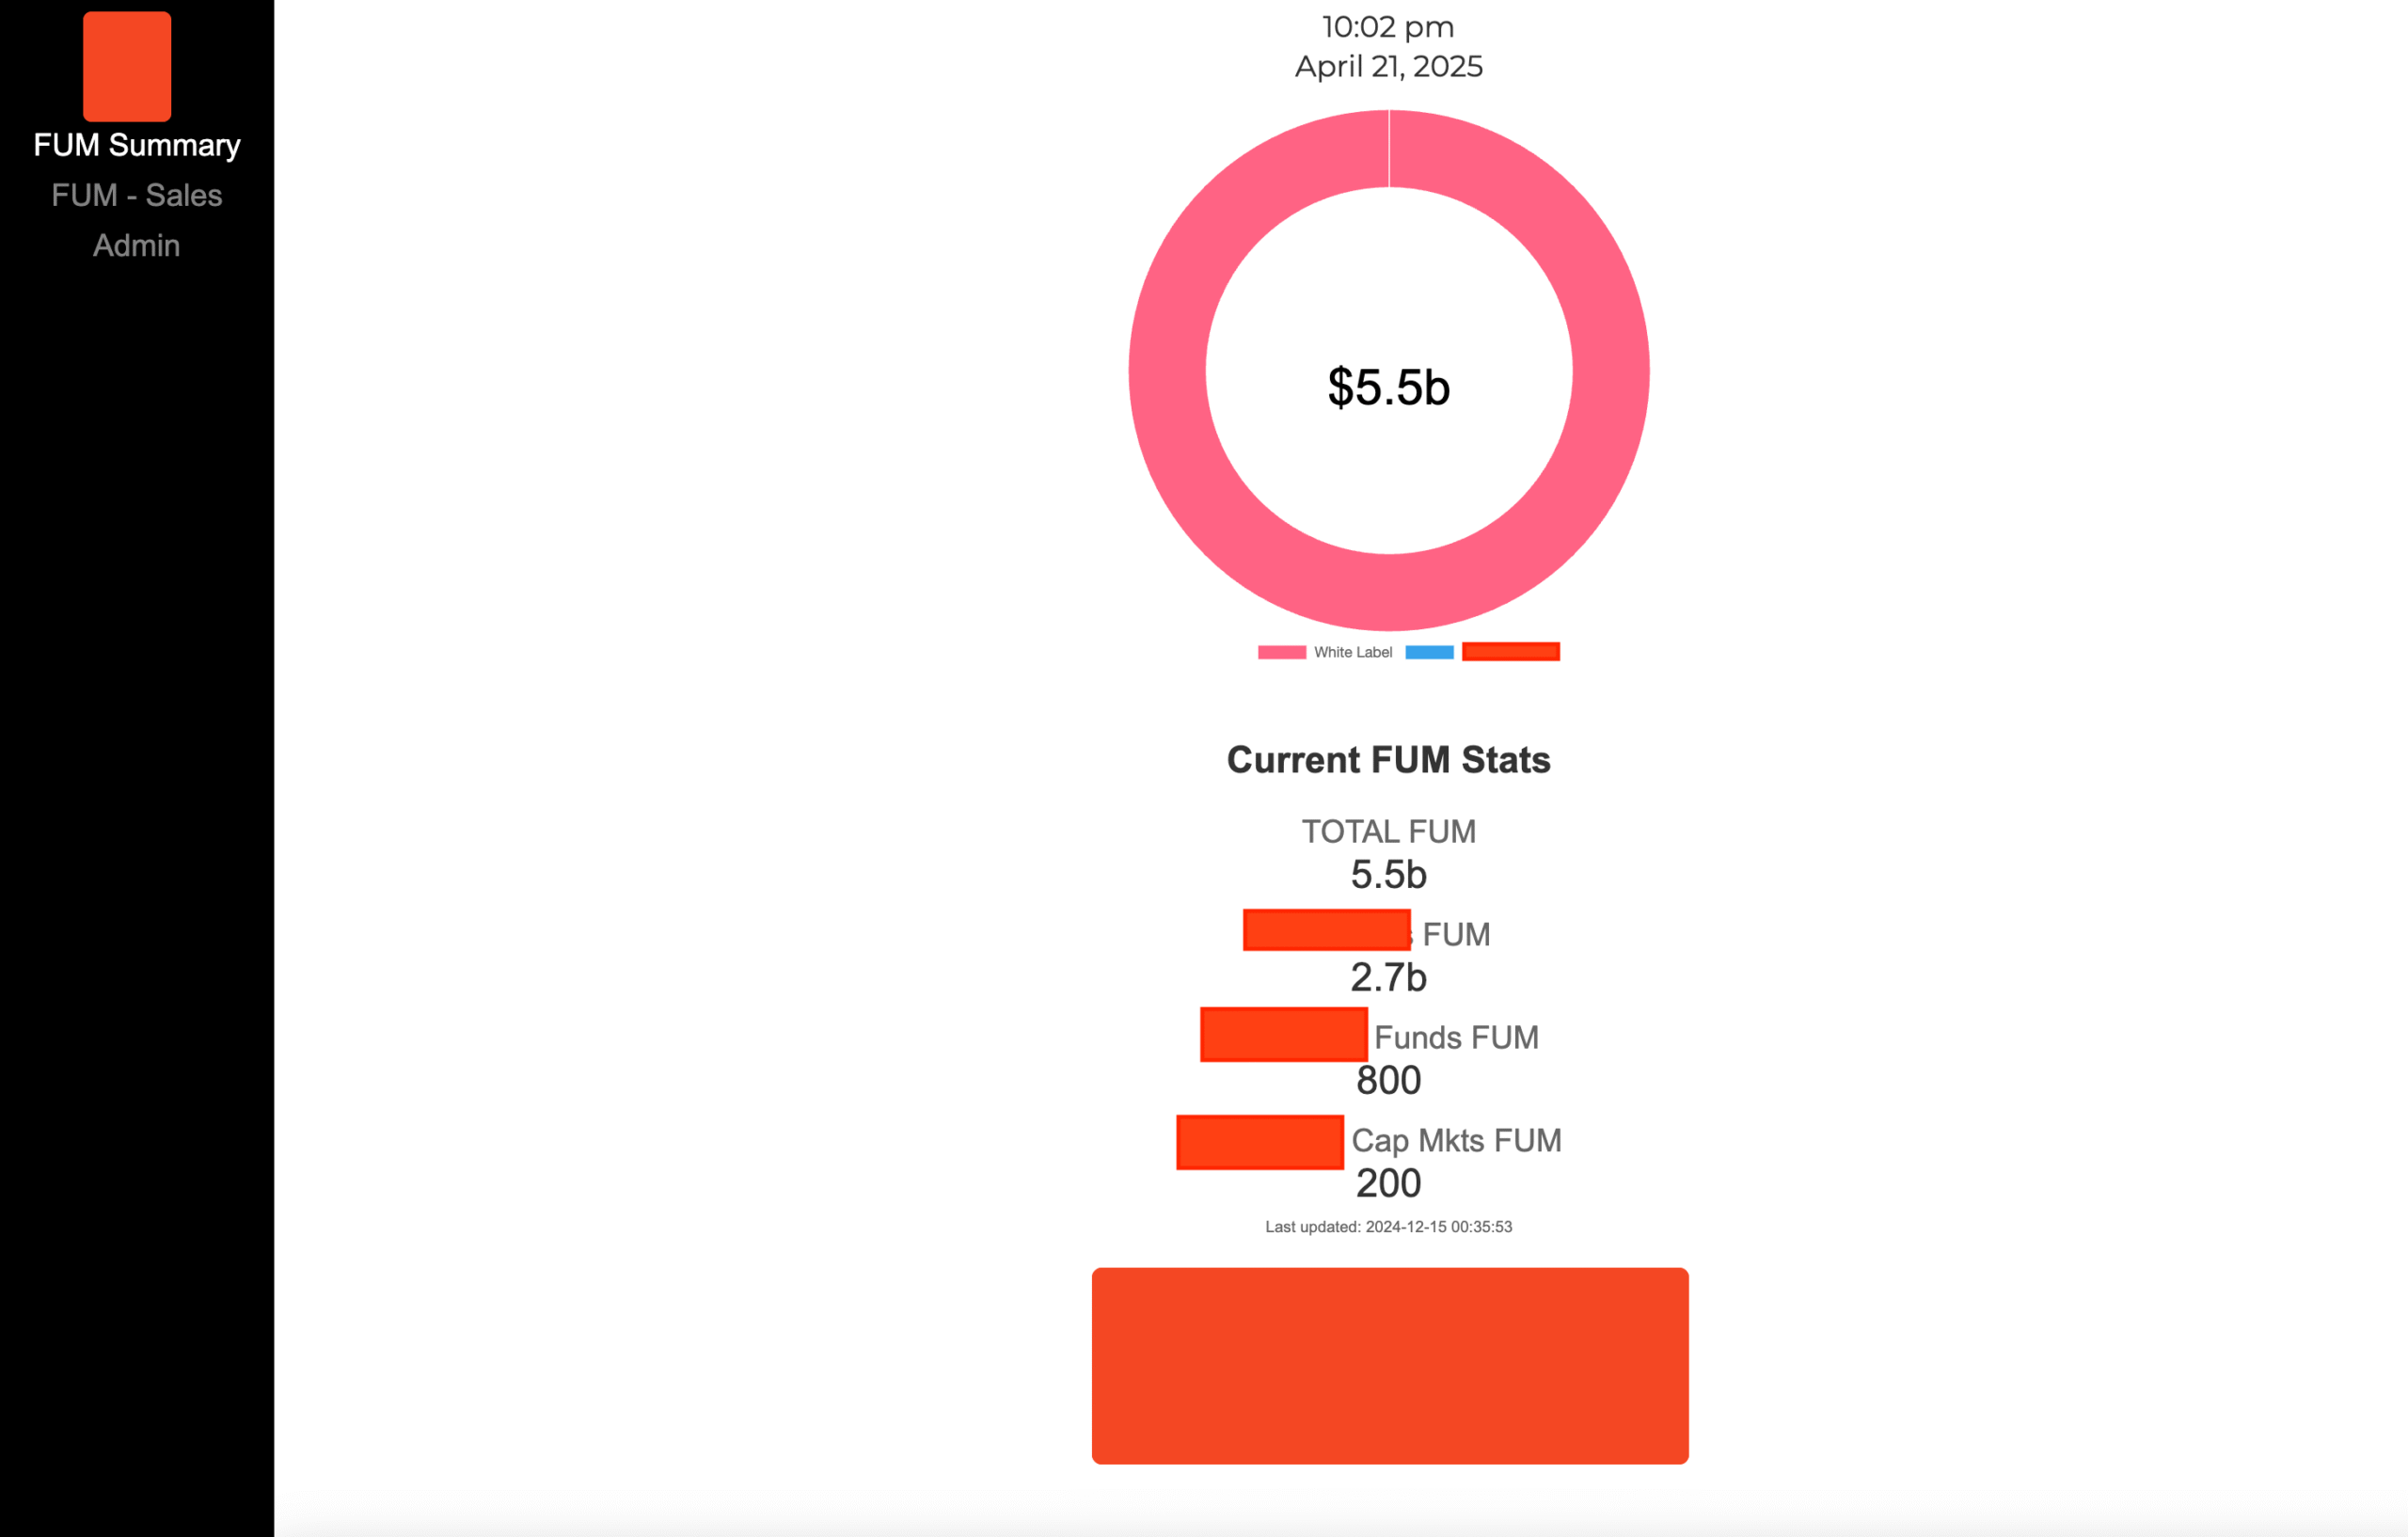Click the 2.7b FUM value
Screen dimensions: 2408x1537
coord(1388,977)
